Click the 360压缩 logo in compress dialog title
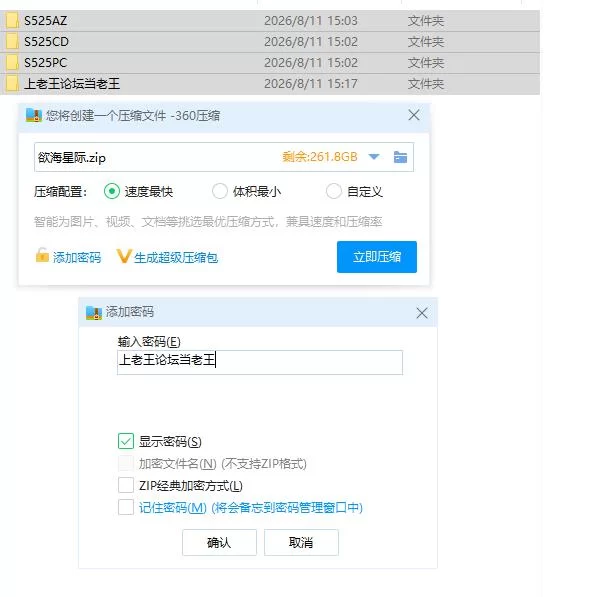This screenshot has width=597, height=597. coord(34,115)
